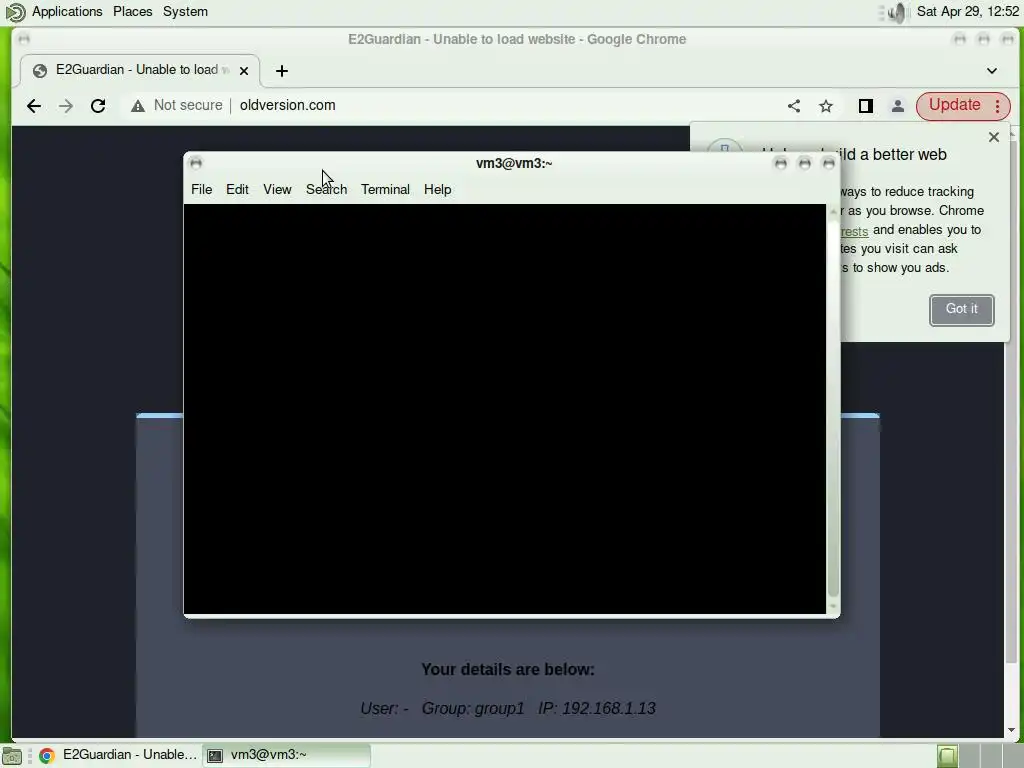Open the Chrome three-dot menu
This screenshot has width=1024, height=768.
(x=997, y=106)
